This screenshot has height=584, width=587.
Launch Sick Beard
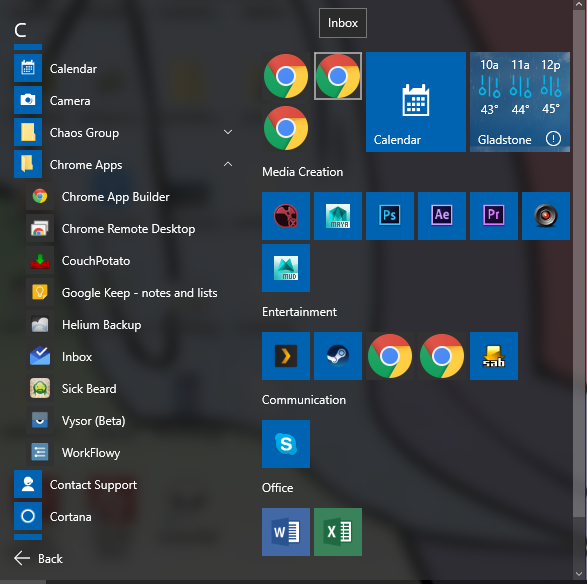130,389
